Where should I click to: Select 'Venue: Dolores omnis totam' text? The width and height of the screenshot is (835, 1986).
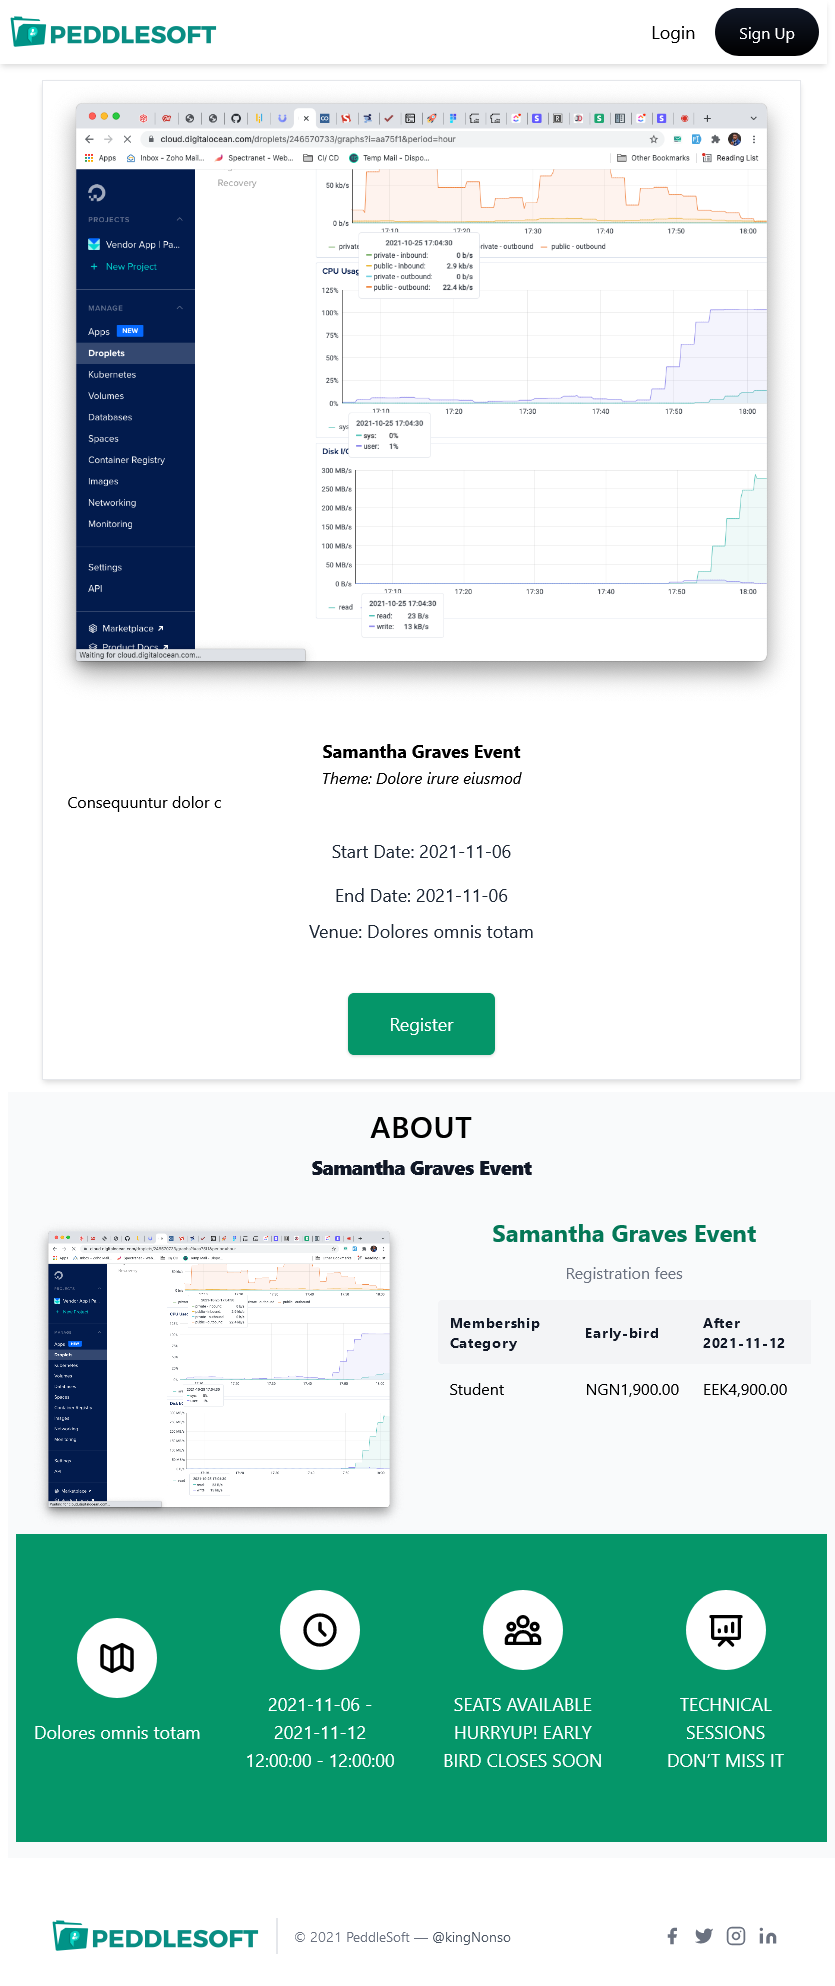[421, 932]
